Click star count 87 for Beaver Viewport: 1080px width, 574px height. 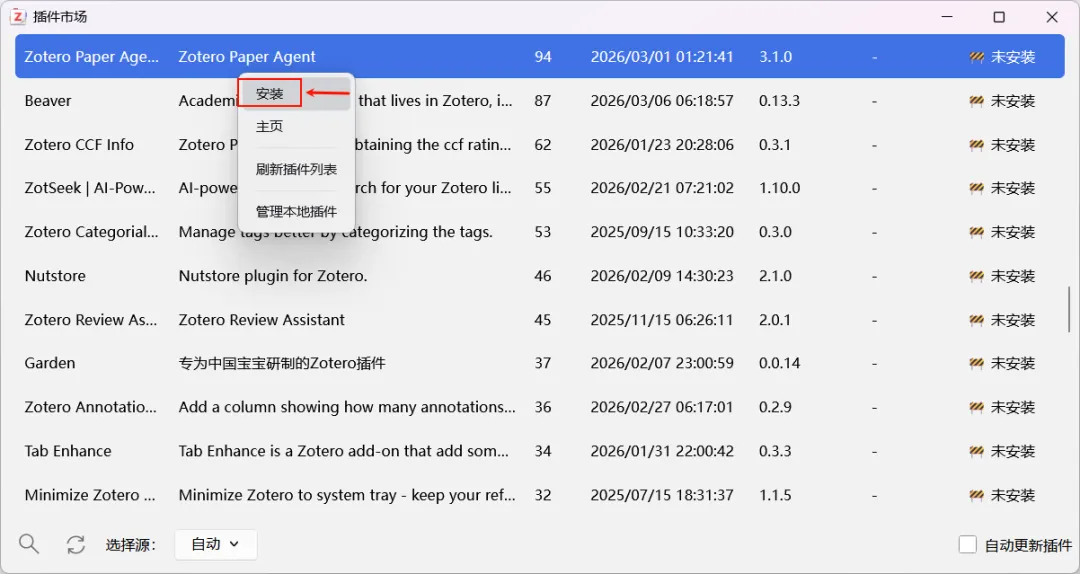pos(543,101)
